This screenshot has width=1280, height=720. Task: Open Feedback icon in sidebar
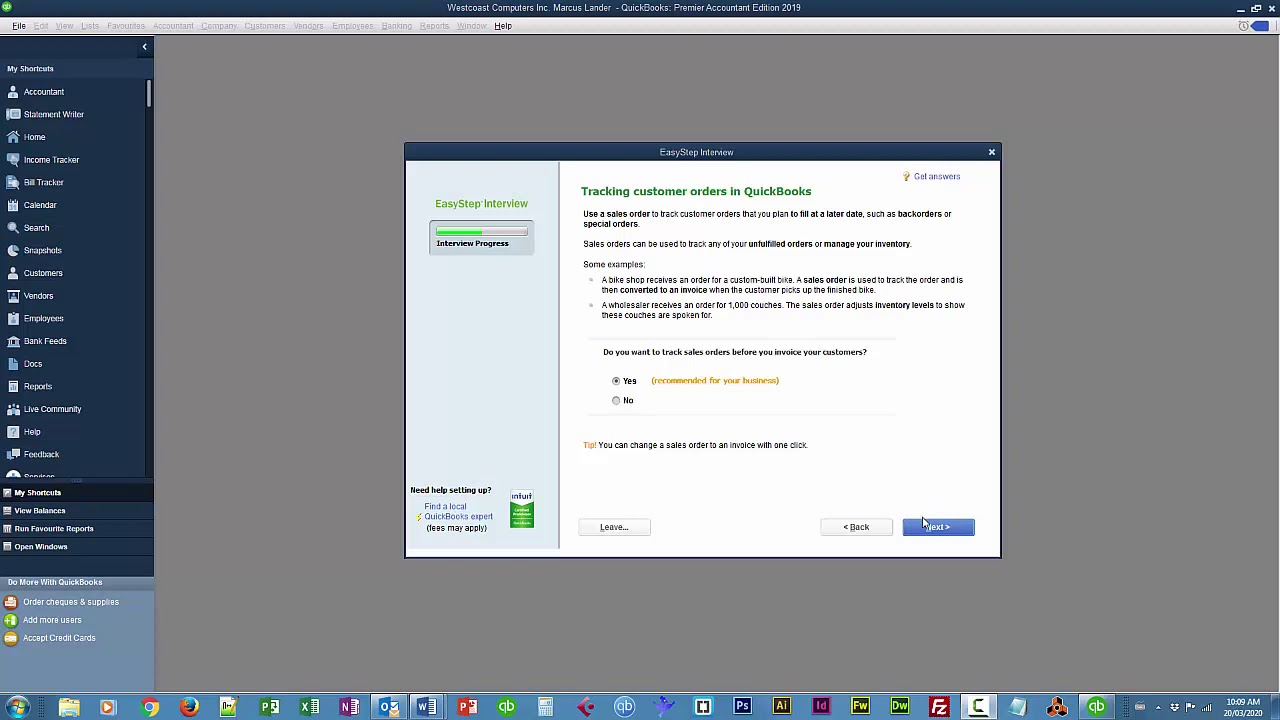tap(12, 454)
